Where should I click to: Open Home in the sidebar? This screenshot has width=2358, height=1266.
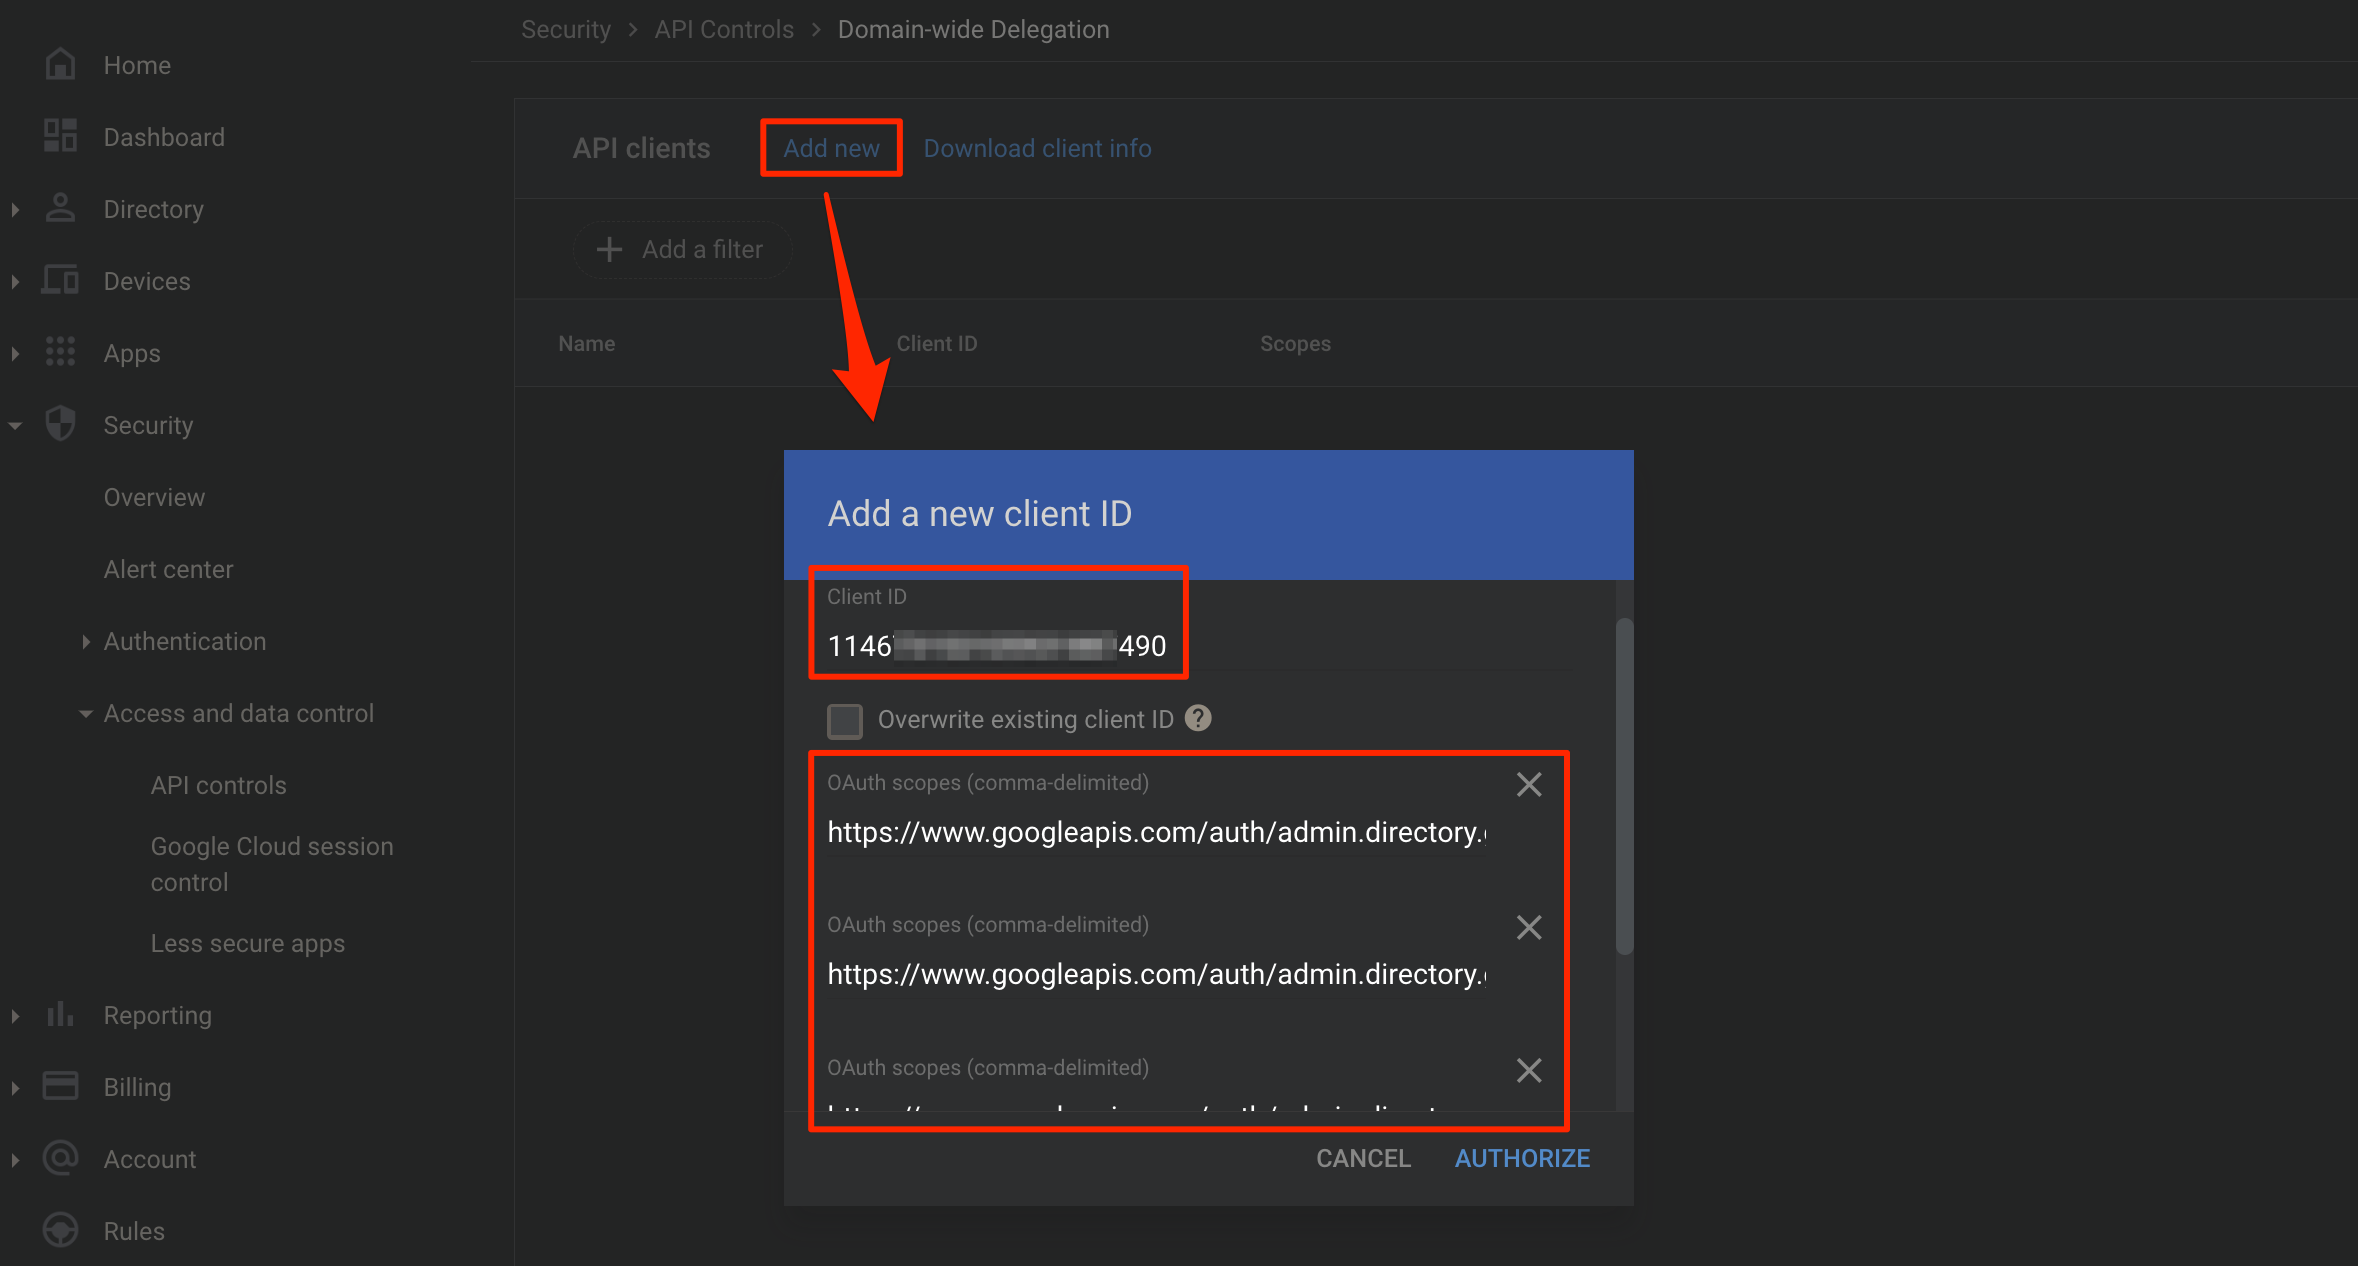tap(137, 65)
